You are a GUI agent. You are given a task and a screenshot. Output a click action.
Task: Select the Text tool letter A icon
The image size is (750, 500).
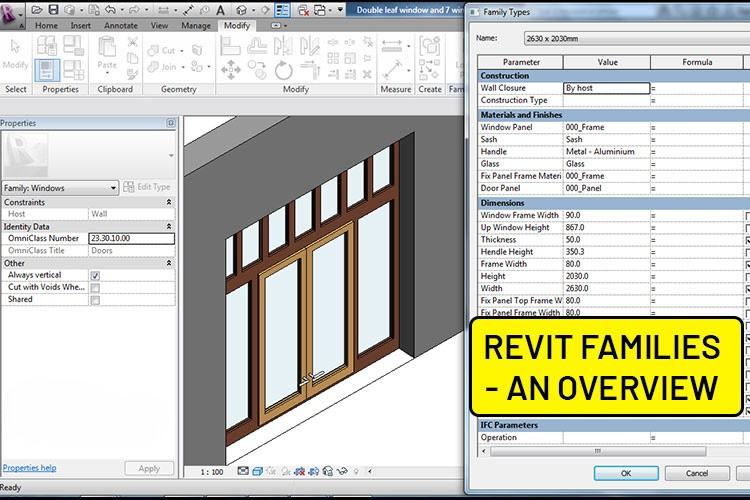point(221,10)
